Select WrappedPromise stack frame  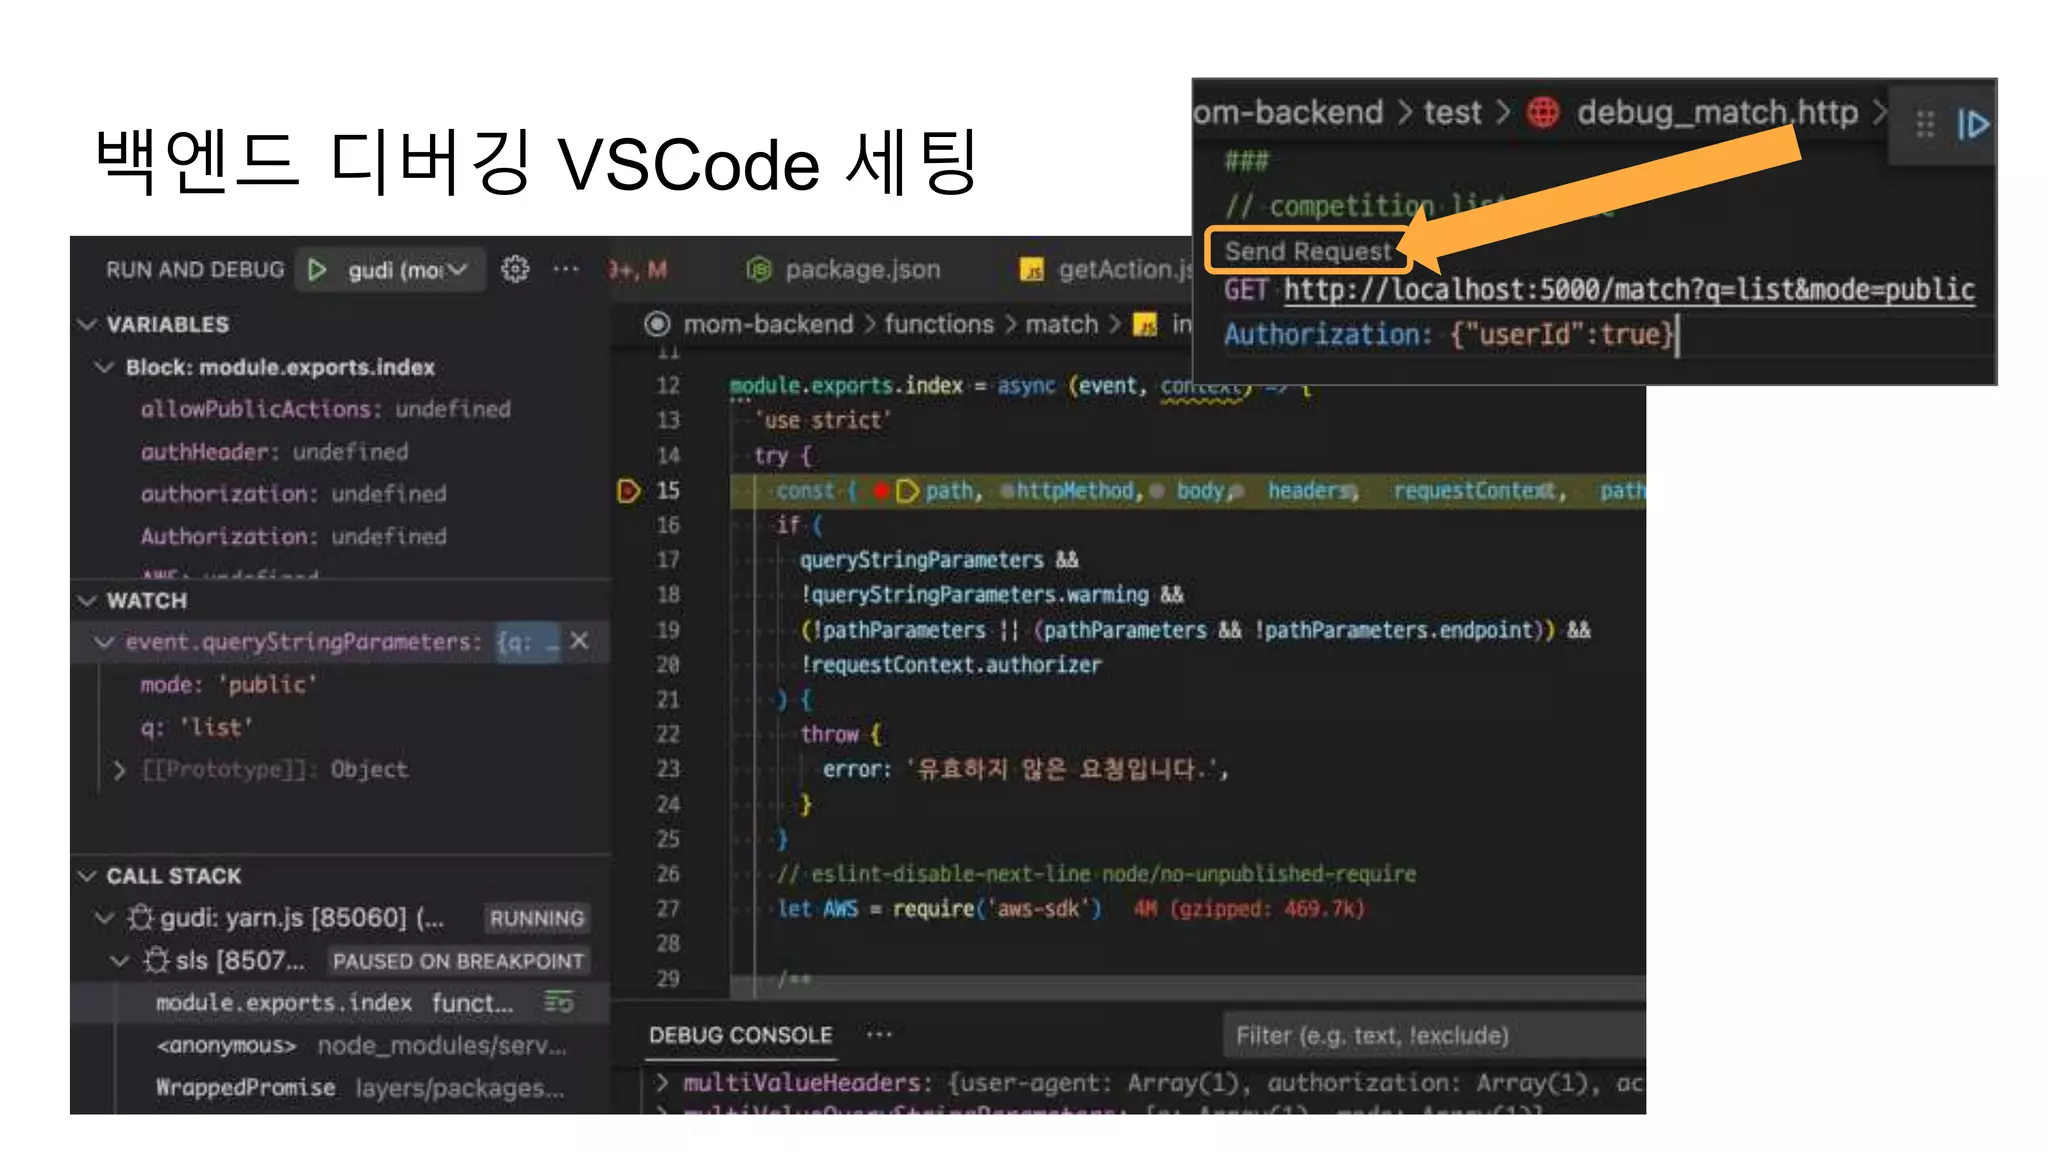tap(340, 1088)
